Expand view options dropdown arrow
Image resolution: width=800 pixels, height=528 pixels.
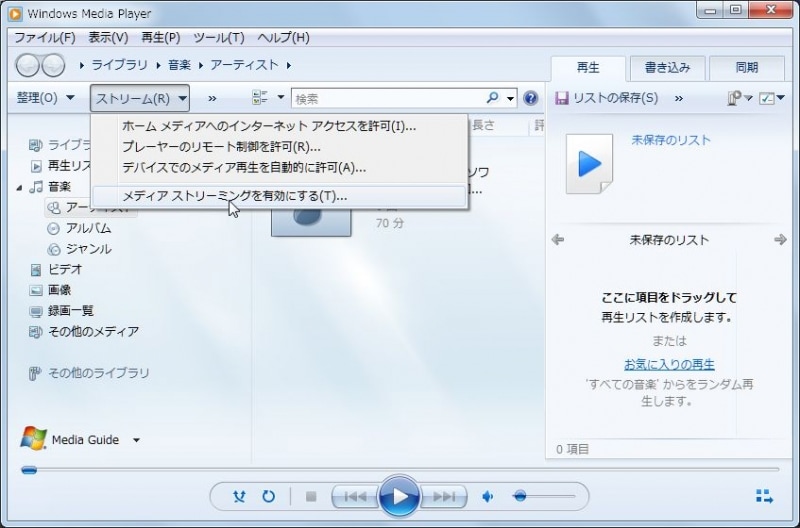pos(281,97)
